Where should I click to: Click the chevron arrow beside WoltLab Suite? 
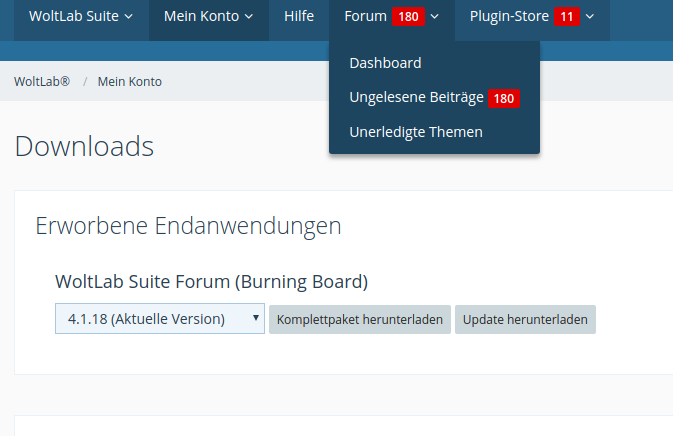coord(129,17)
